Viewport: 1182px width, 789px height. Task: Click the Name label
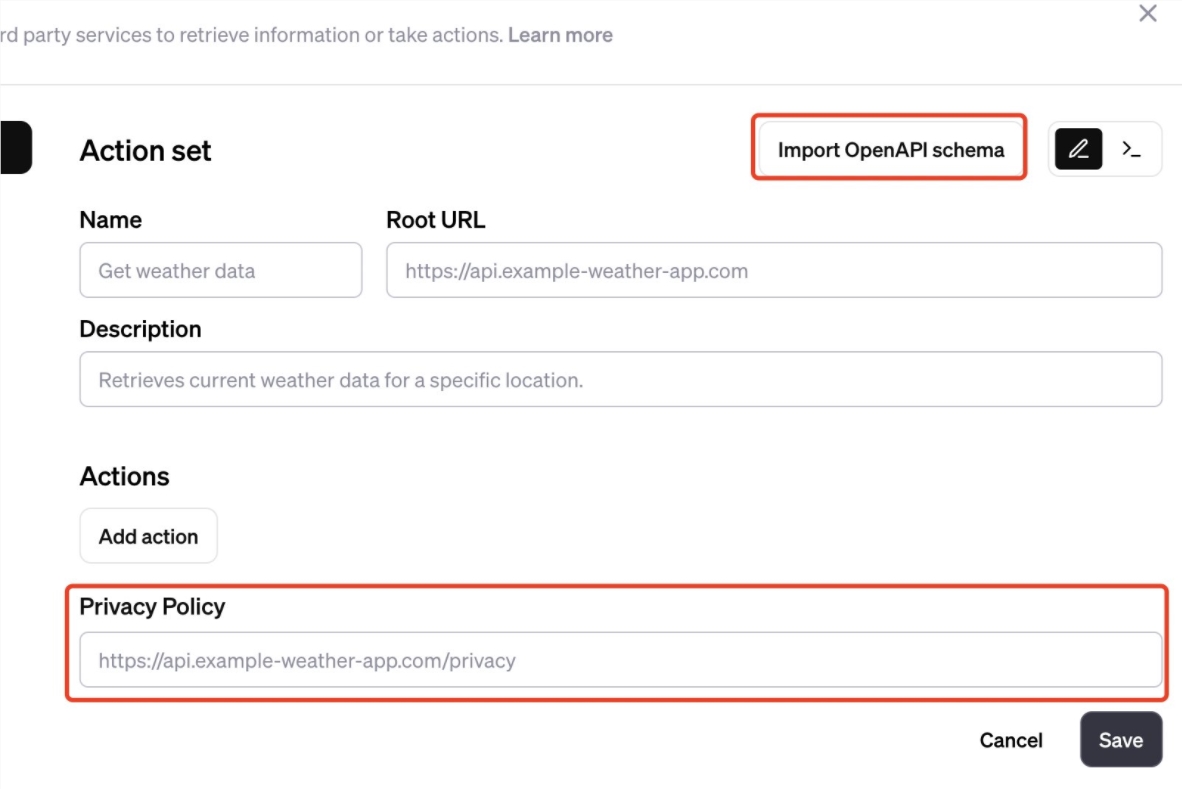[x=111, y=219]
